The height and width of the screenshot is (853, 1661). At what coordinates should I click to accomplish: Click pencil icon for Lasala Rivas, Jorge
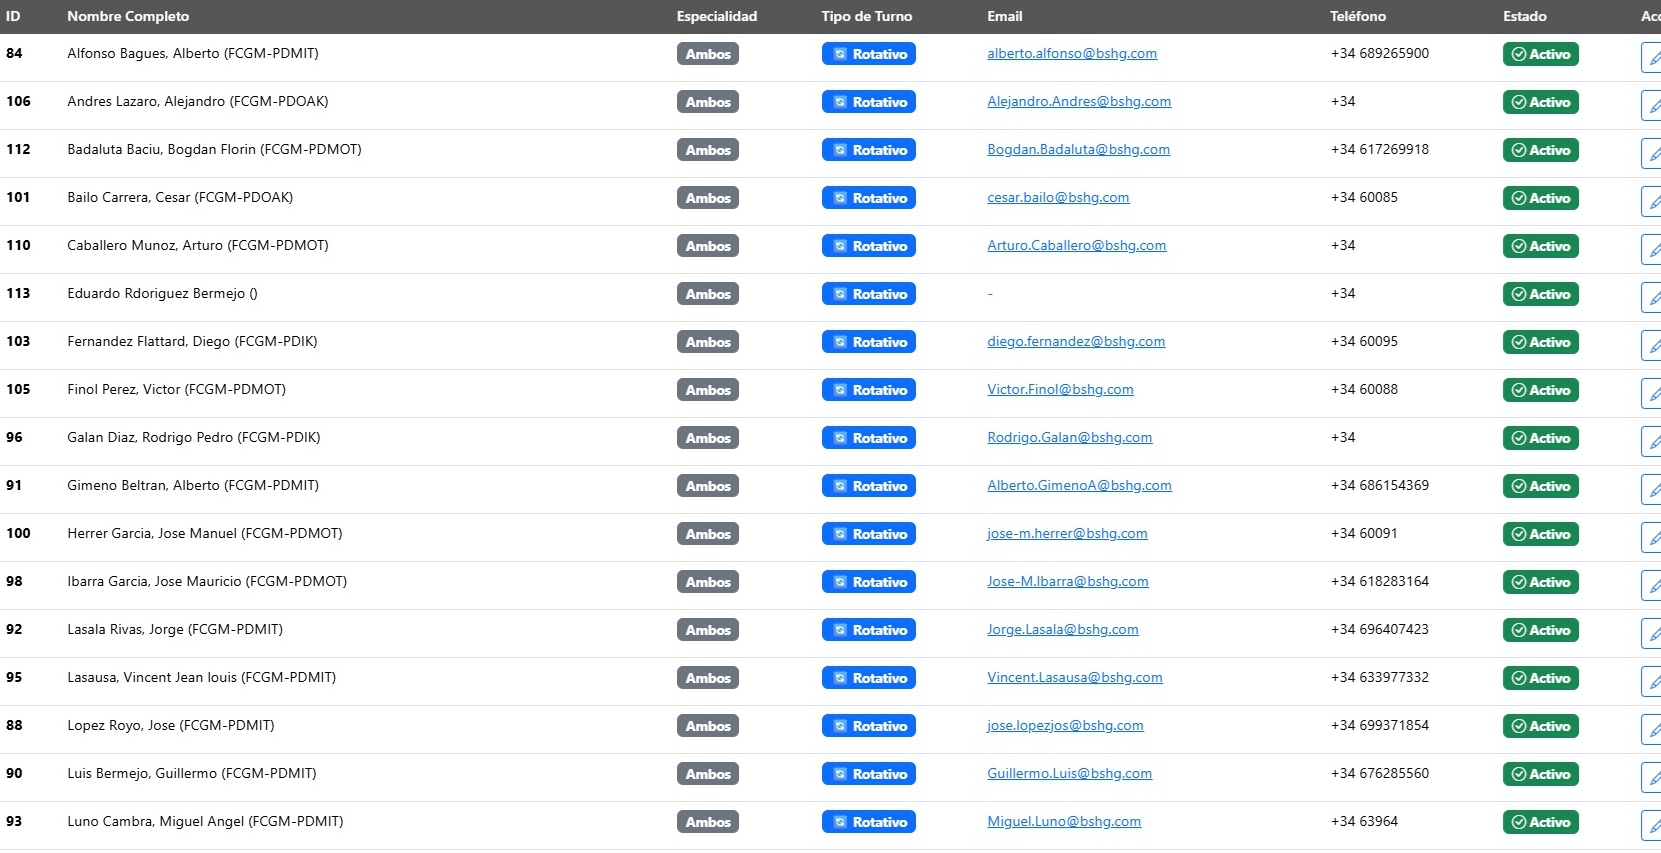[1652, 634]
